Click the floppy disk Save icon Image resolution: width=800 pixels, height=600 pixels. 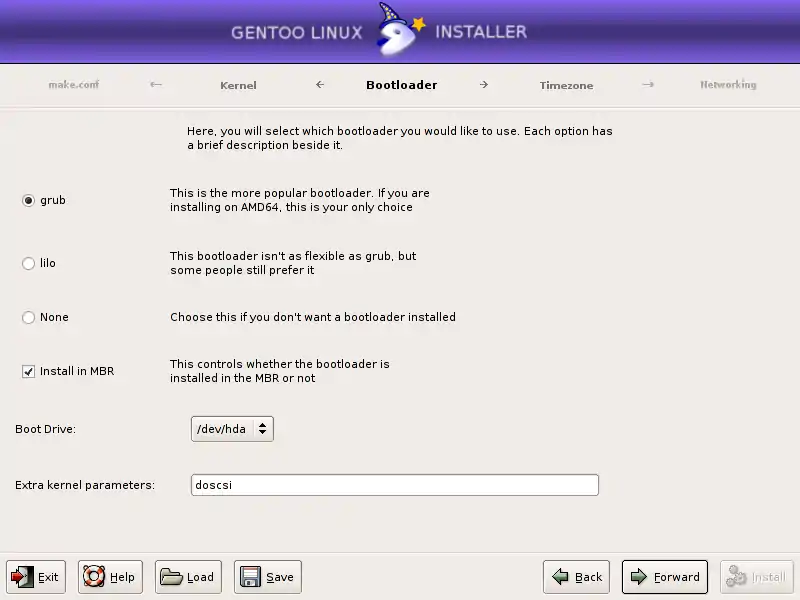(251, 577)
